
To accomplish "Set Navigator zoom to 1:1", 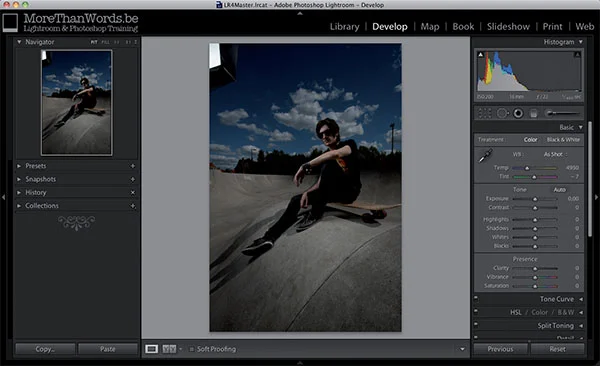I will tap(117, 42).
